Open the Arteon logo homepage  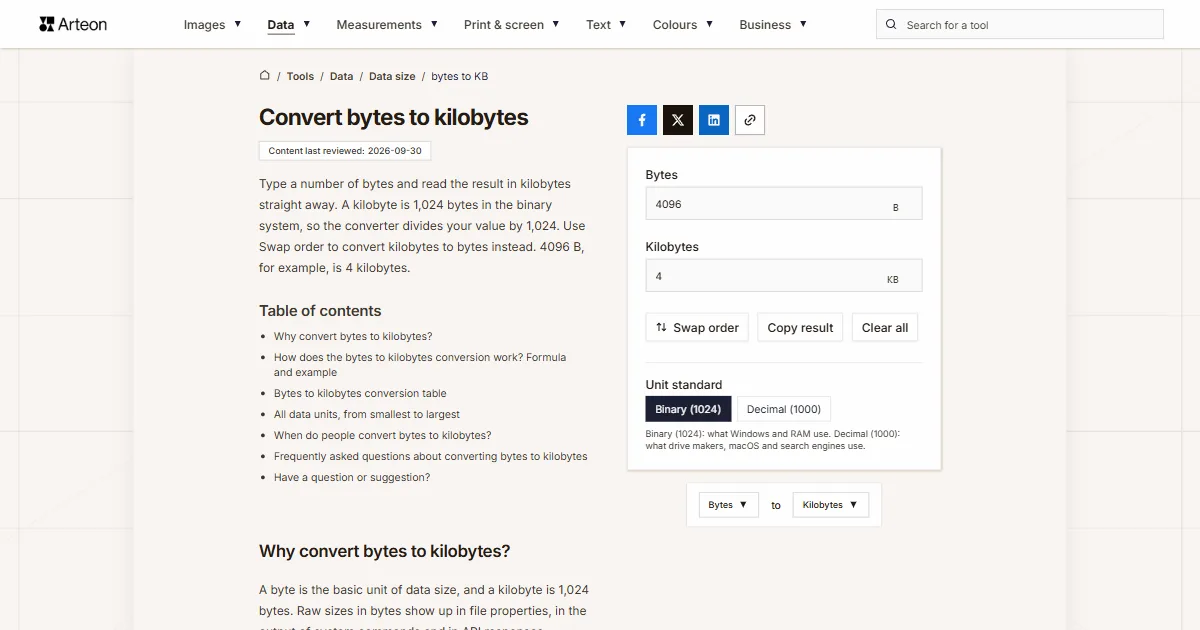click(x=73, y=24)
